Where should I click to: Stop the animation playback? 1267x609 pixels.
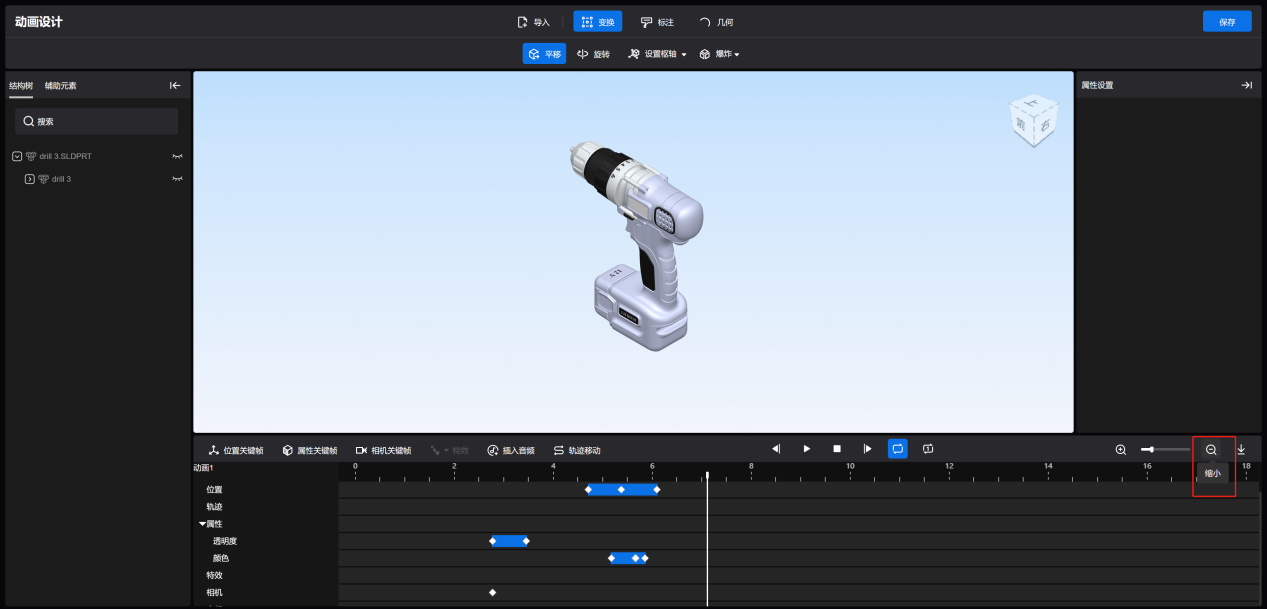point(837,449)
